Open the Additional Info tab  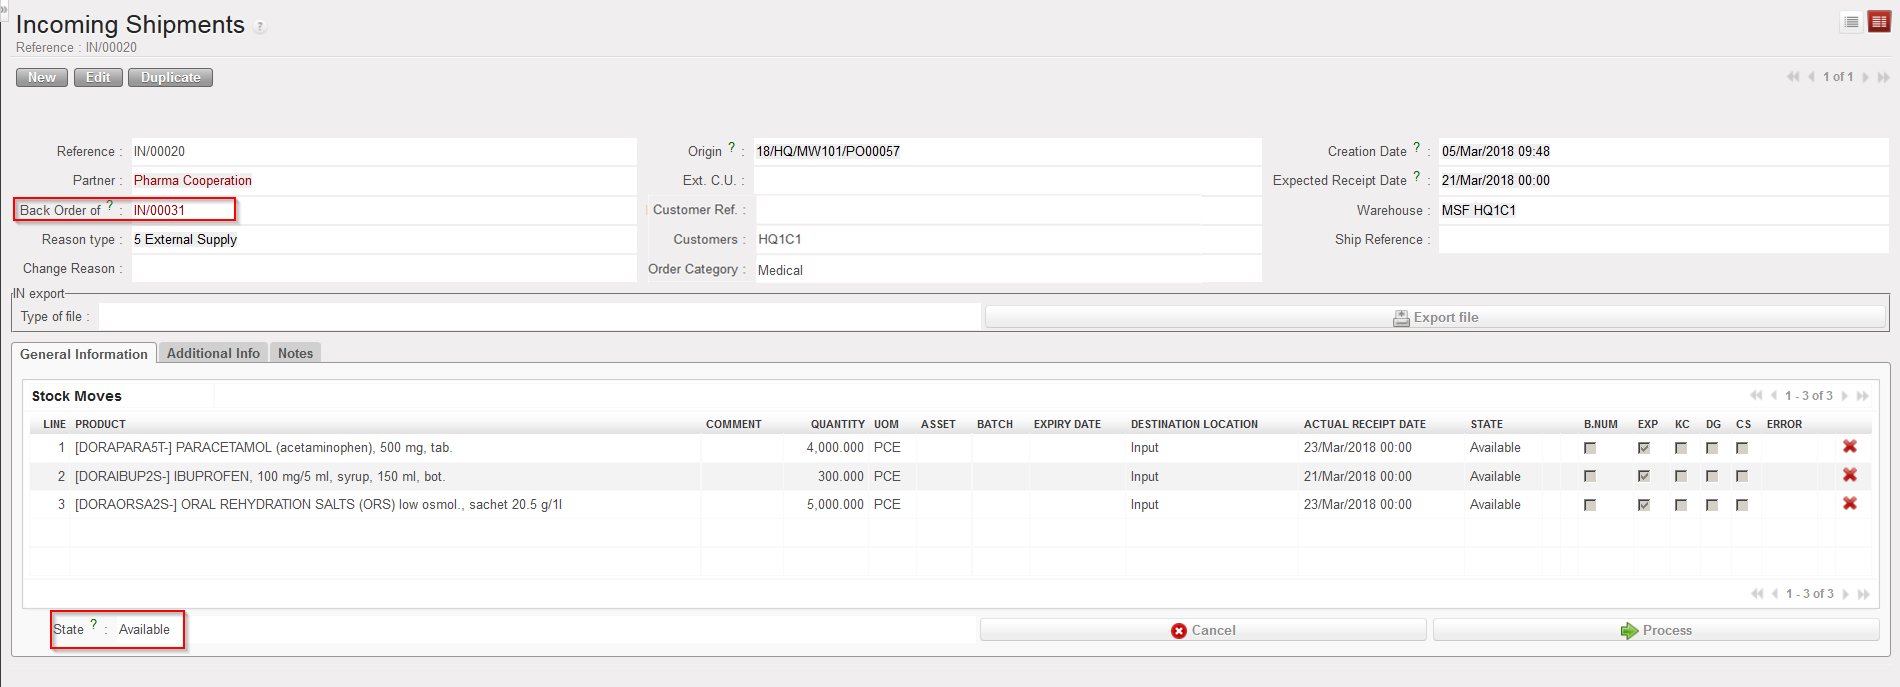pos(213,353)
